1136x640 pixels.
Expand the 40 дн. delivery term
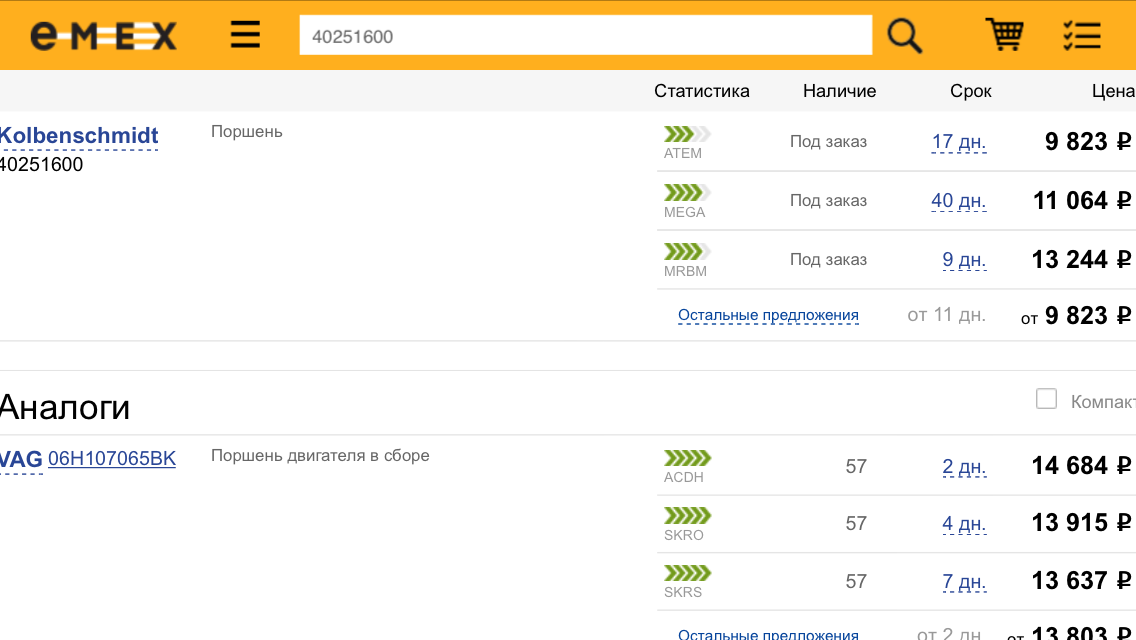tap(958, 201)
